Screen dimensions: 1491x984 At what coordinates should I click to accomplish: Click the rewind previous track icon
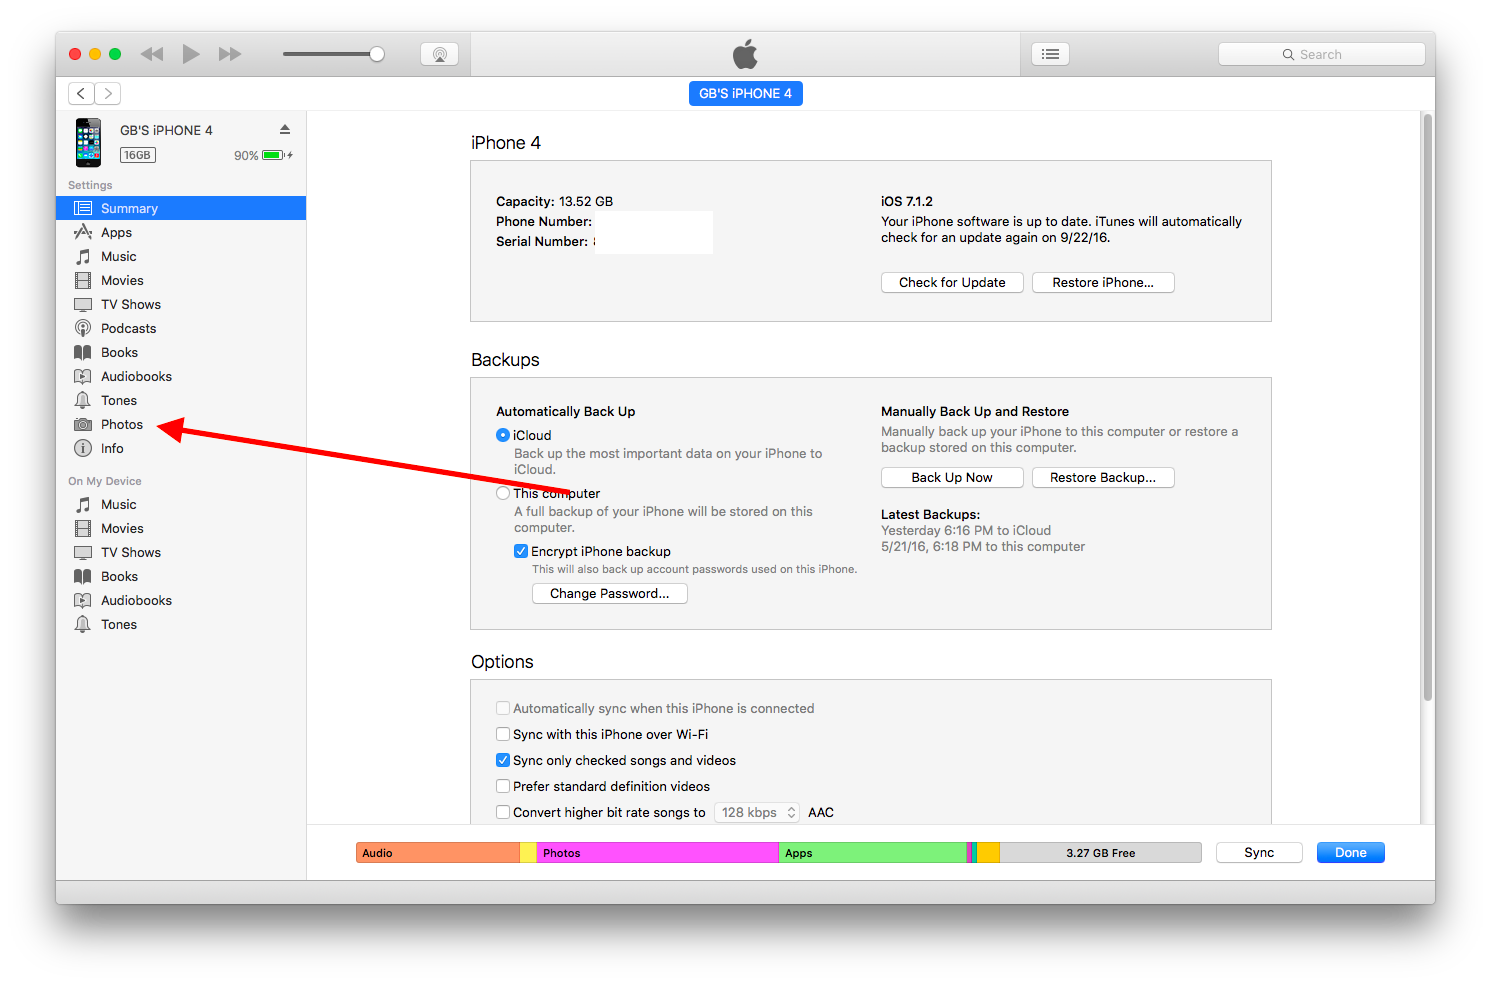click(x=152, y=54)
